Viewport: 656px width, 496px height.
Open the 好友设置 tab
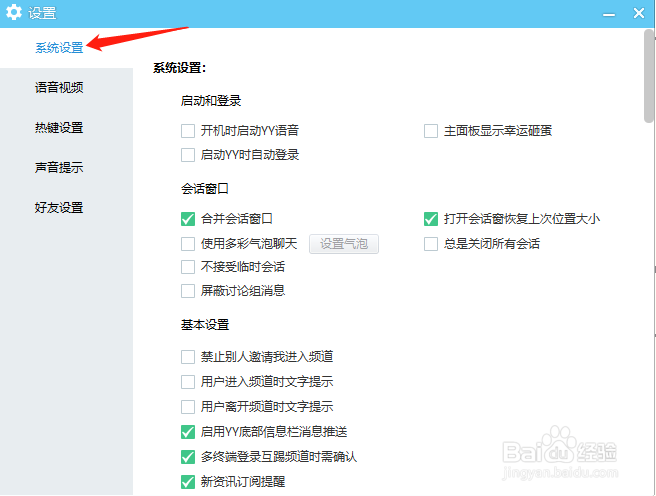pos(59,207)
